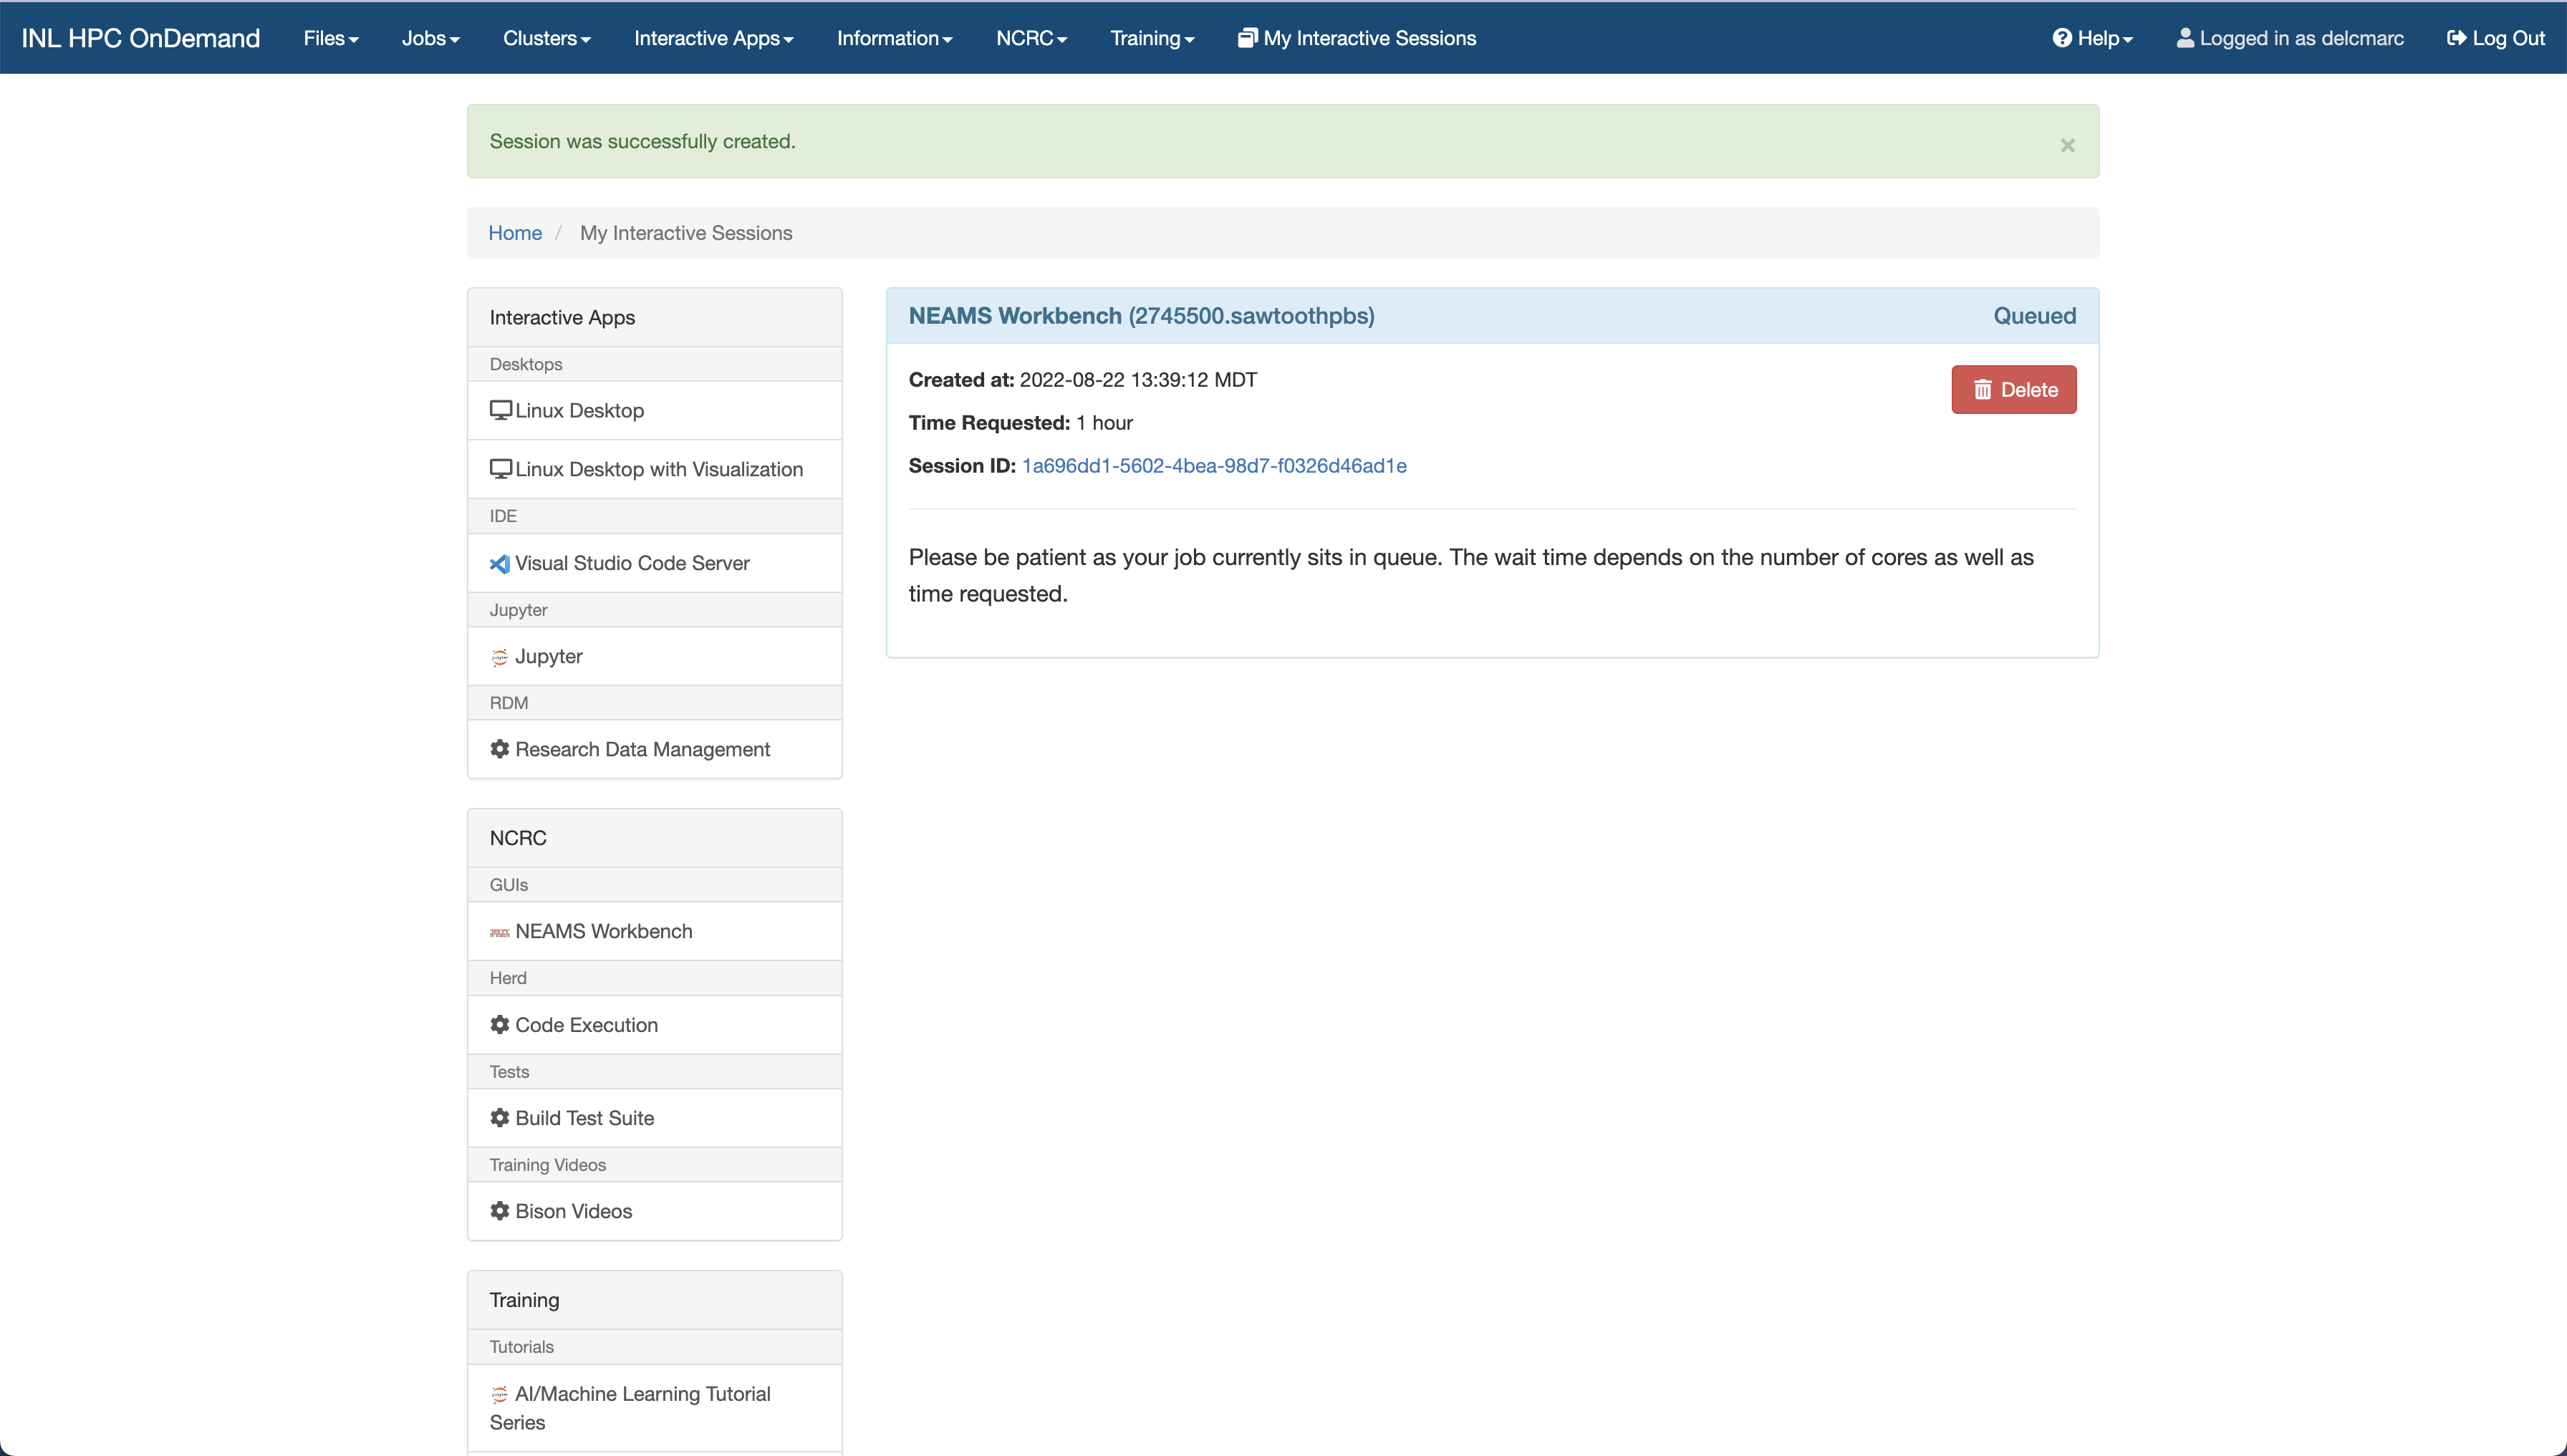Click the Build Test Suite gear icon
2567x1456 pixels.
pyautogui.click(x=500, y=1118)
